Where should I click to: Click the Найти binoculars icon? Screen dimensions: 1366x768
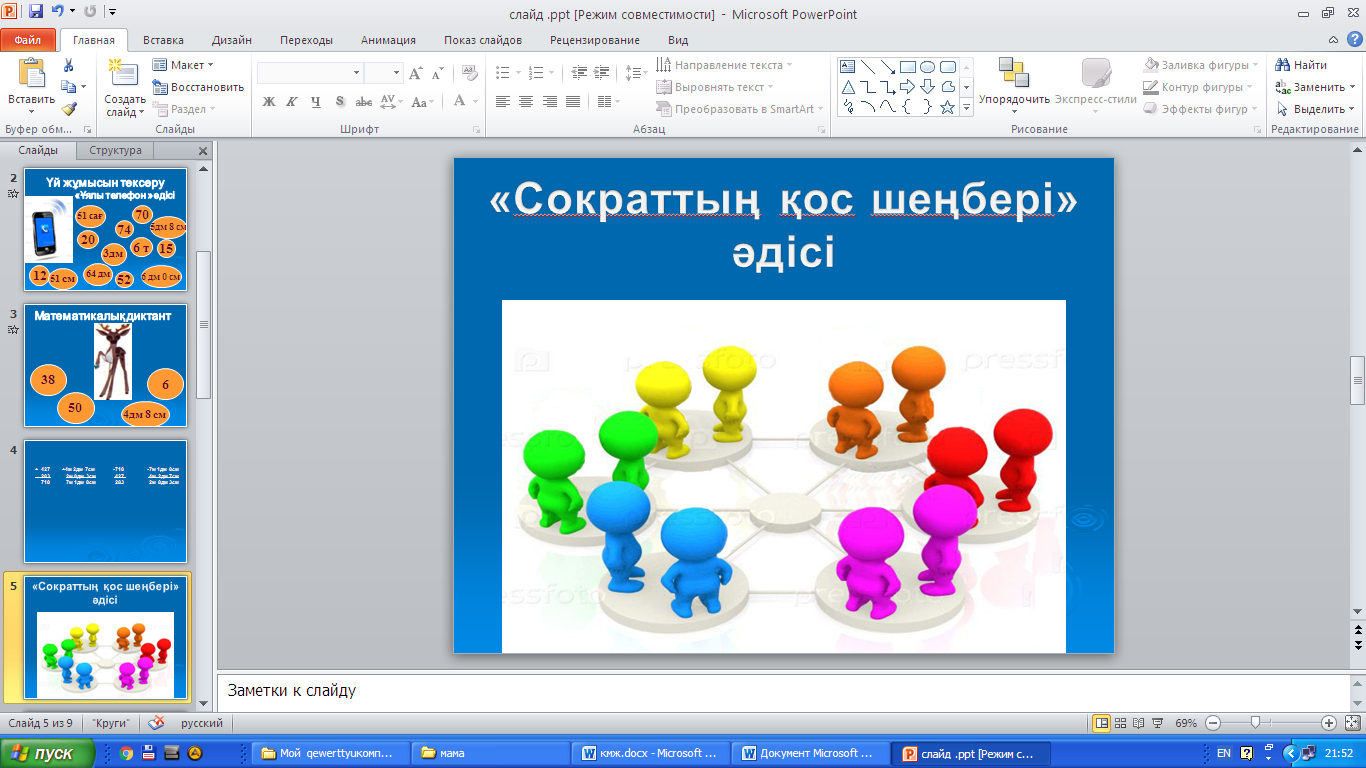pyautogui.click(x=1282, y=65)
